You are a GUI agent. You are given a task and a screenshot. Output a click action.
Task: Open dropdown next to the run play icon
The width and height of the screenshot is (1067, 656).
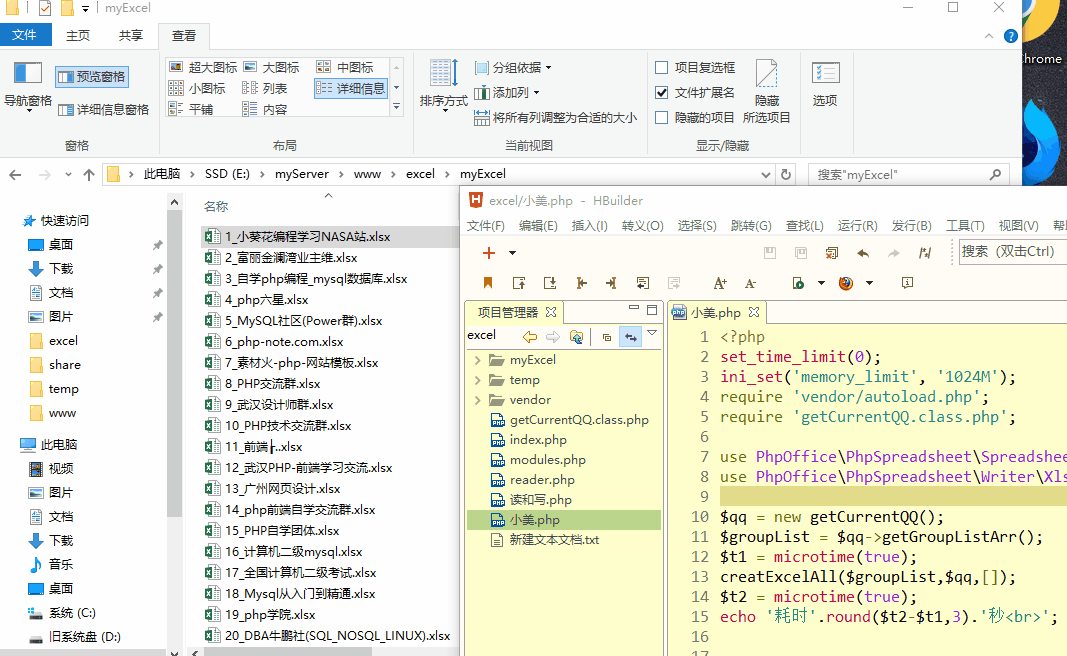click(821, 283)
